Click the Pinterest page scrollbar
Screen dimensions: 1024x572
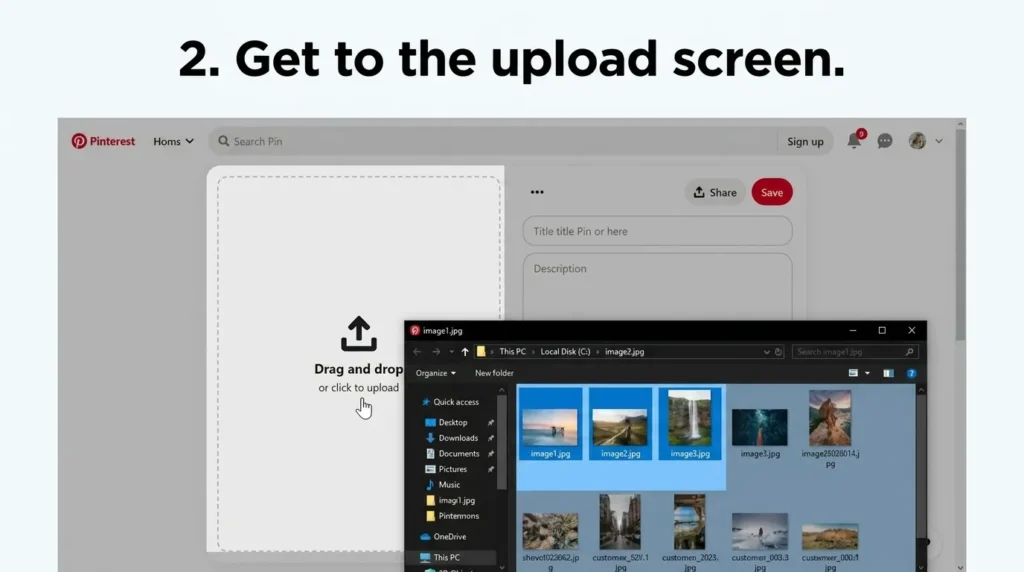pyautogui.click(x=960, y=235)
